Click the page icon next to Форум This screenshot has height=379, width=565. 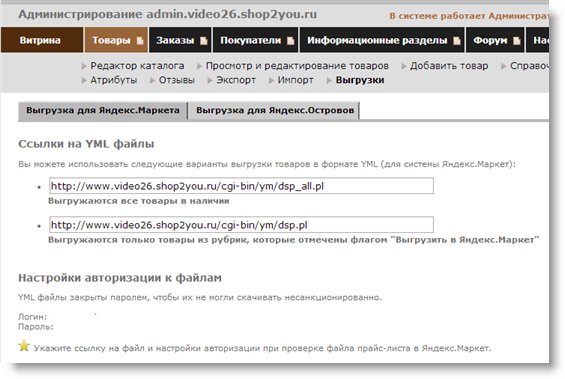516,41
